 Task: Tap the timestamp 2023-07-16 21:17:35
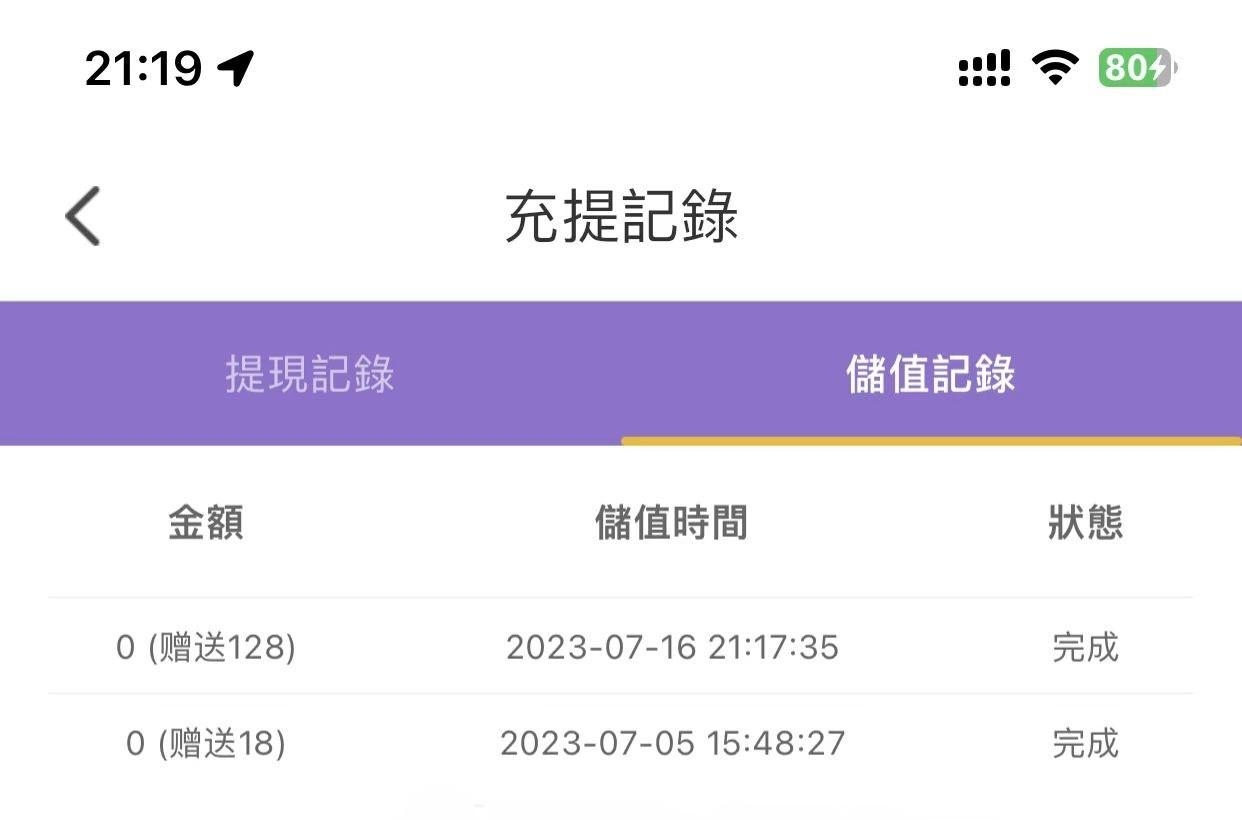point(672,648)
